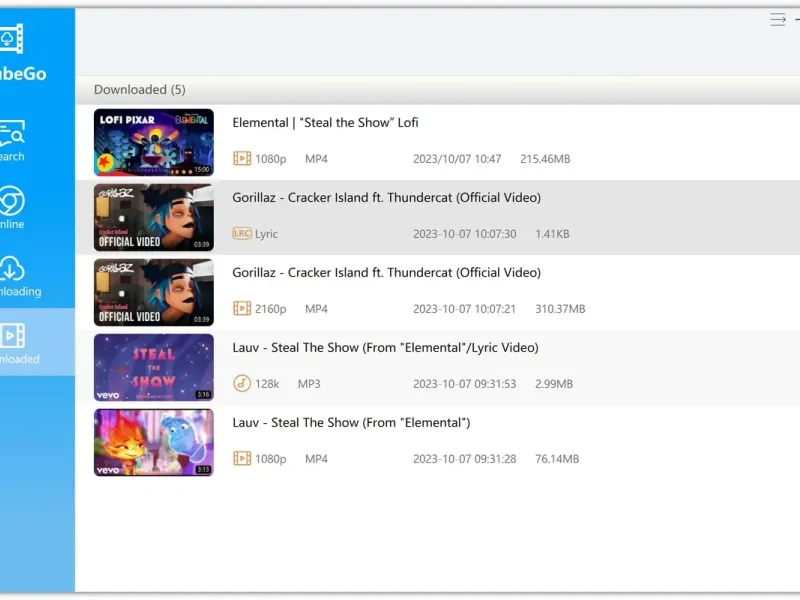Click the 215.46MB file size
This screenshot has width=800, height=600.
point(545,159)
